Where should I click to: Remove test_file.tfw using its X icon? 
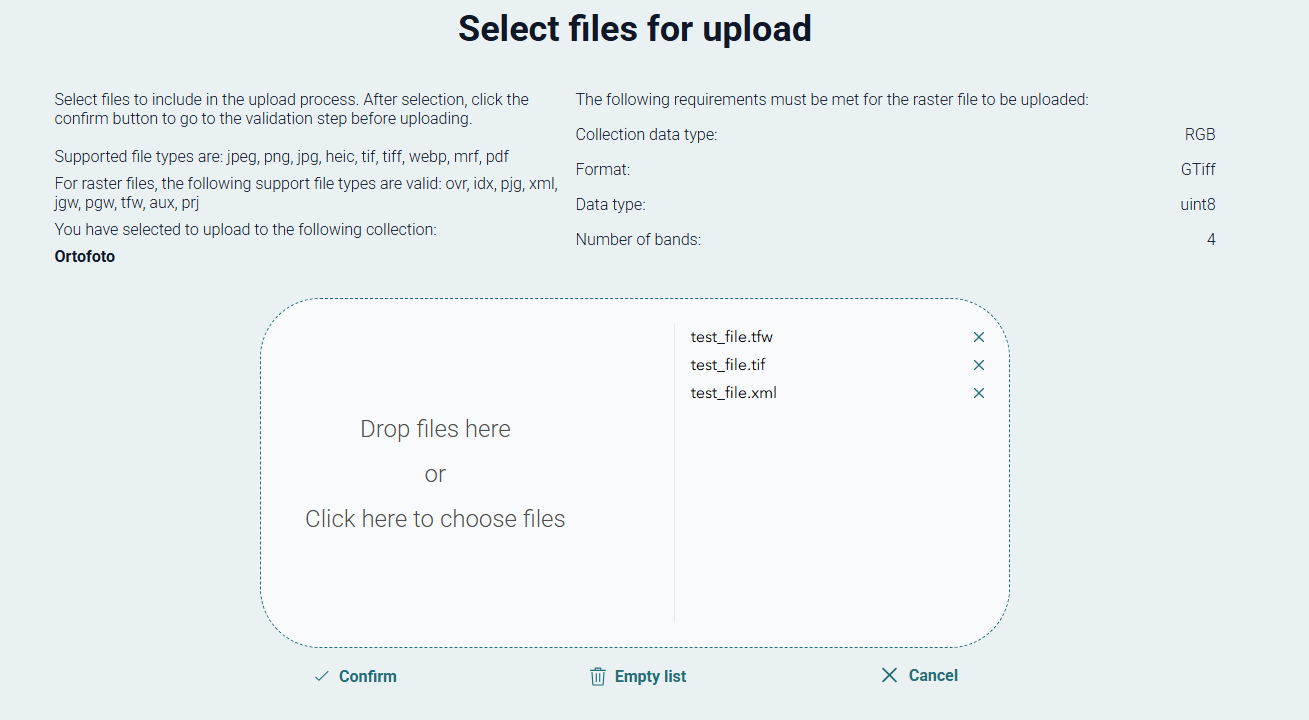[979, 337]
